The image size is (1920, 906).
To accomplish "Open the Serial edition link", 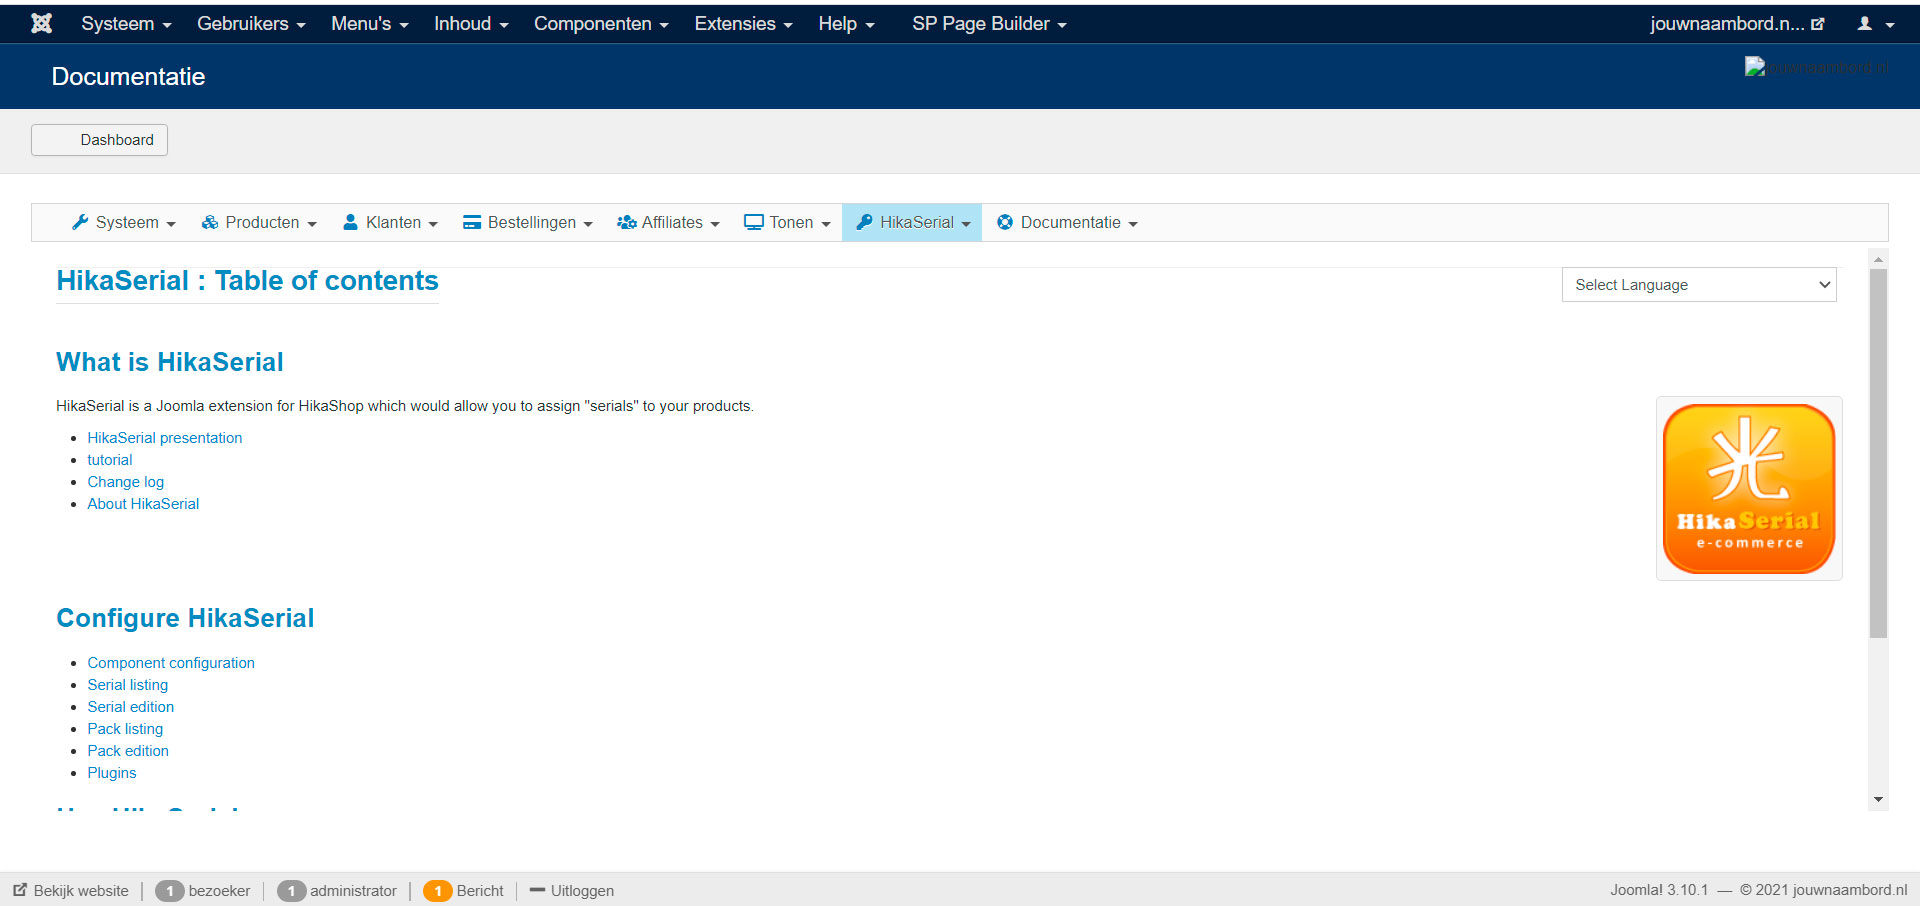I will pos(131,707).
